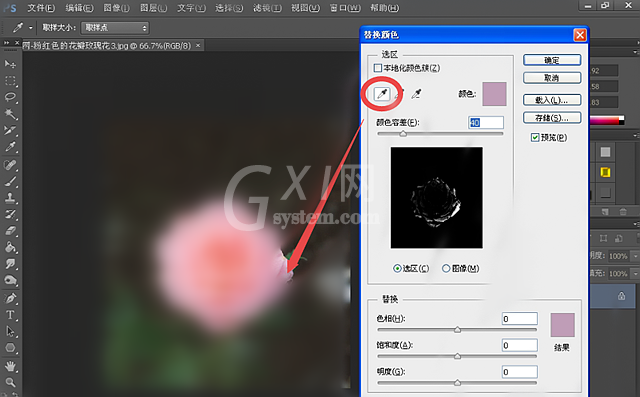Select the History Brush tool
640x397 pixels.
pos(10,214)
